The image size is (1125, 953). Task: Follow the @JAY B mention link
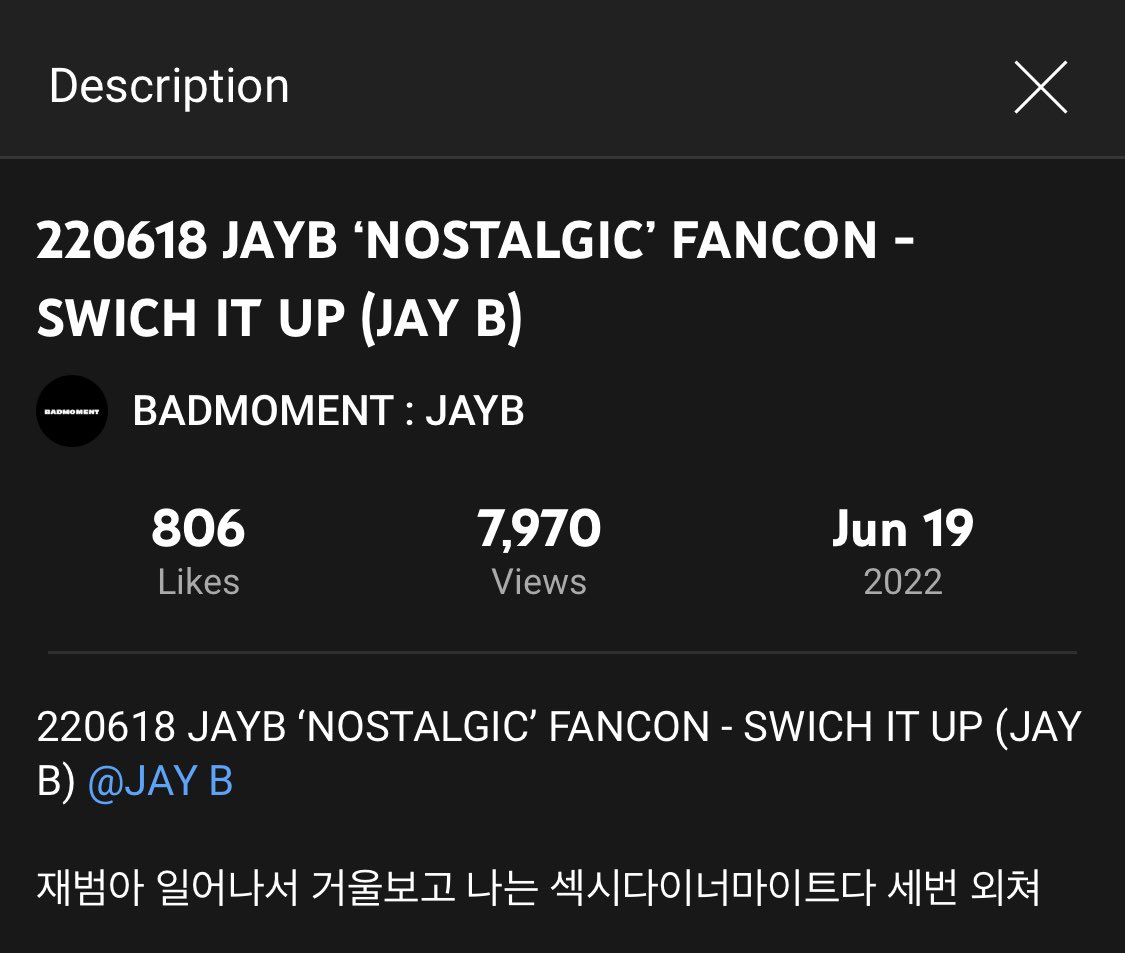160,781
